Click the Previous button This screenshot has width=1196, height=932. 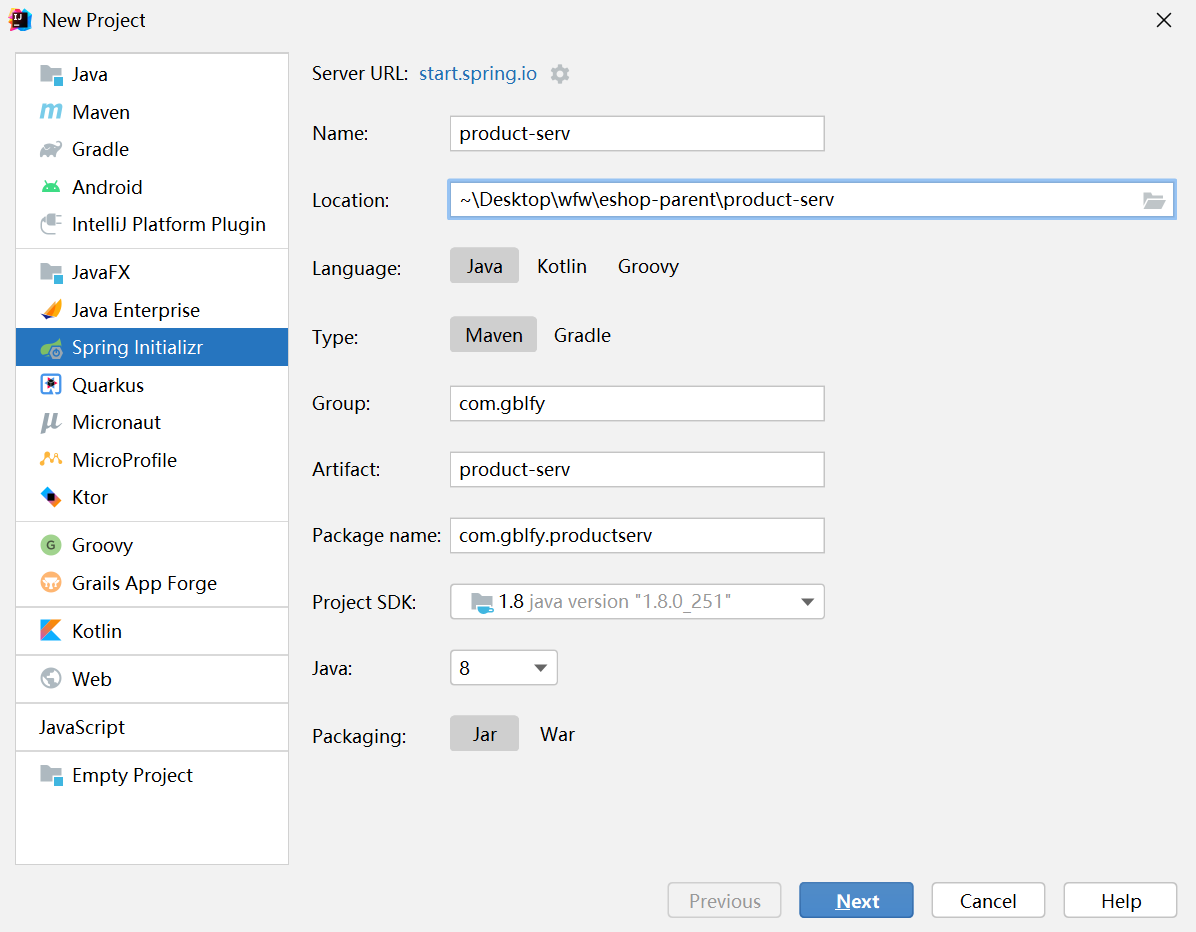(x=724, y=901)
